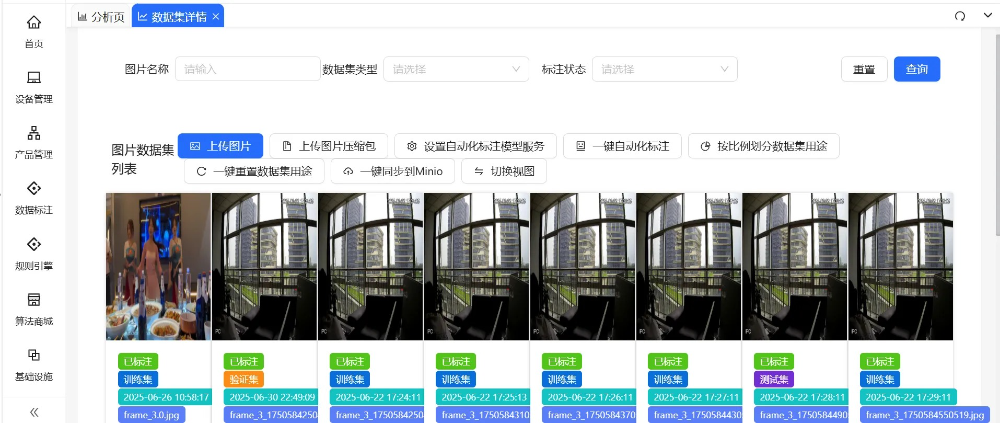Open 算法商城 store icon in sidebar
Screen dimensions: 1000x423
tap(34, 300)
